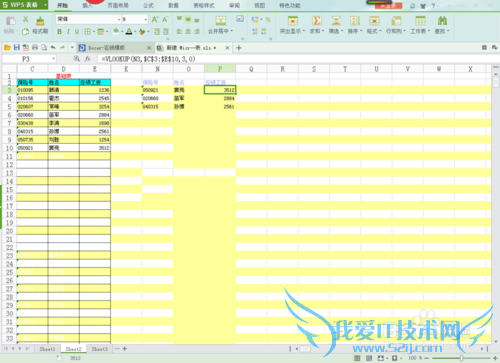Click the magnifier icon beside fx
The width and height of the screenshot is (500, 363).
tap(77, 59)
